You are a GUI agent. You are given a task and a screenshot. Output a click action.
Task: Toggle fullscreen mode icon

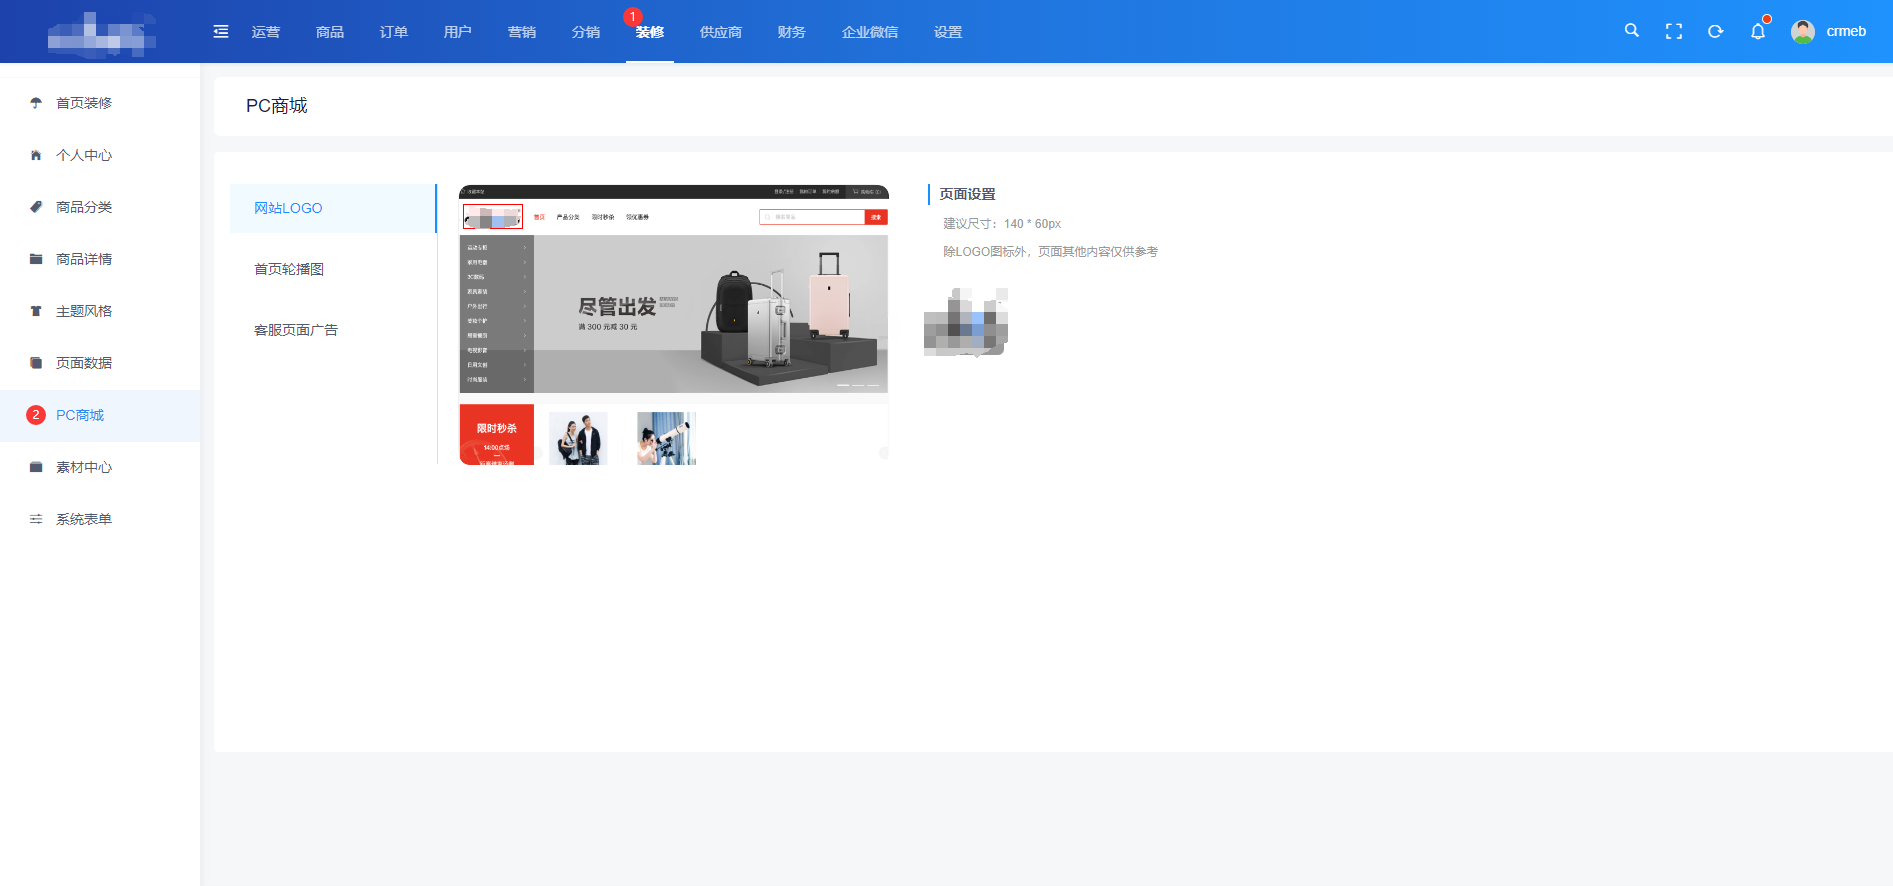(x=1674, y=32)
